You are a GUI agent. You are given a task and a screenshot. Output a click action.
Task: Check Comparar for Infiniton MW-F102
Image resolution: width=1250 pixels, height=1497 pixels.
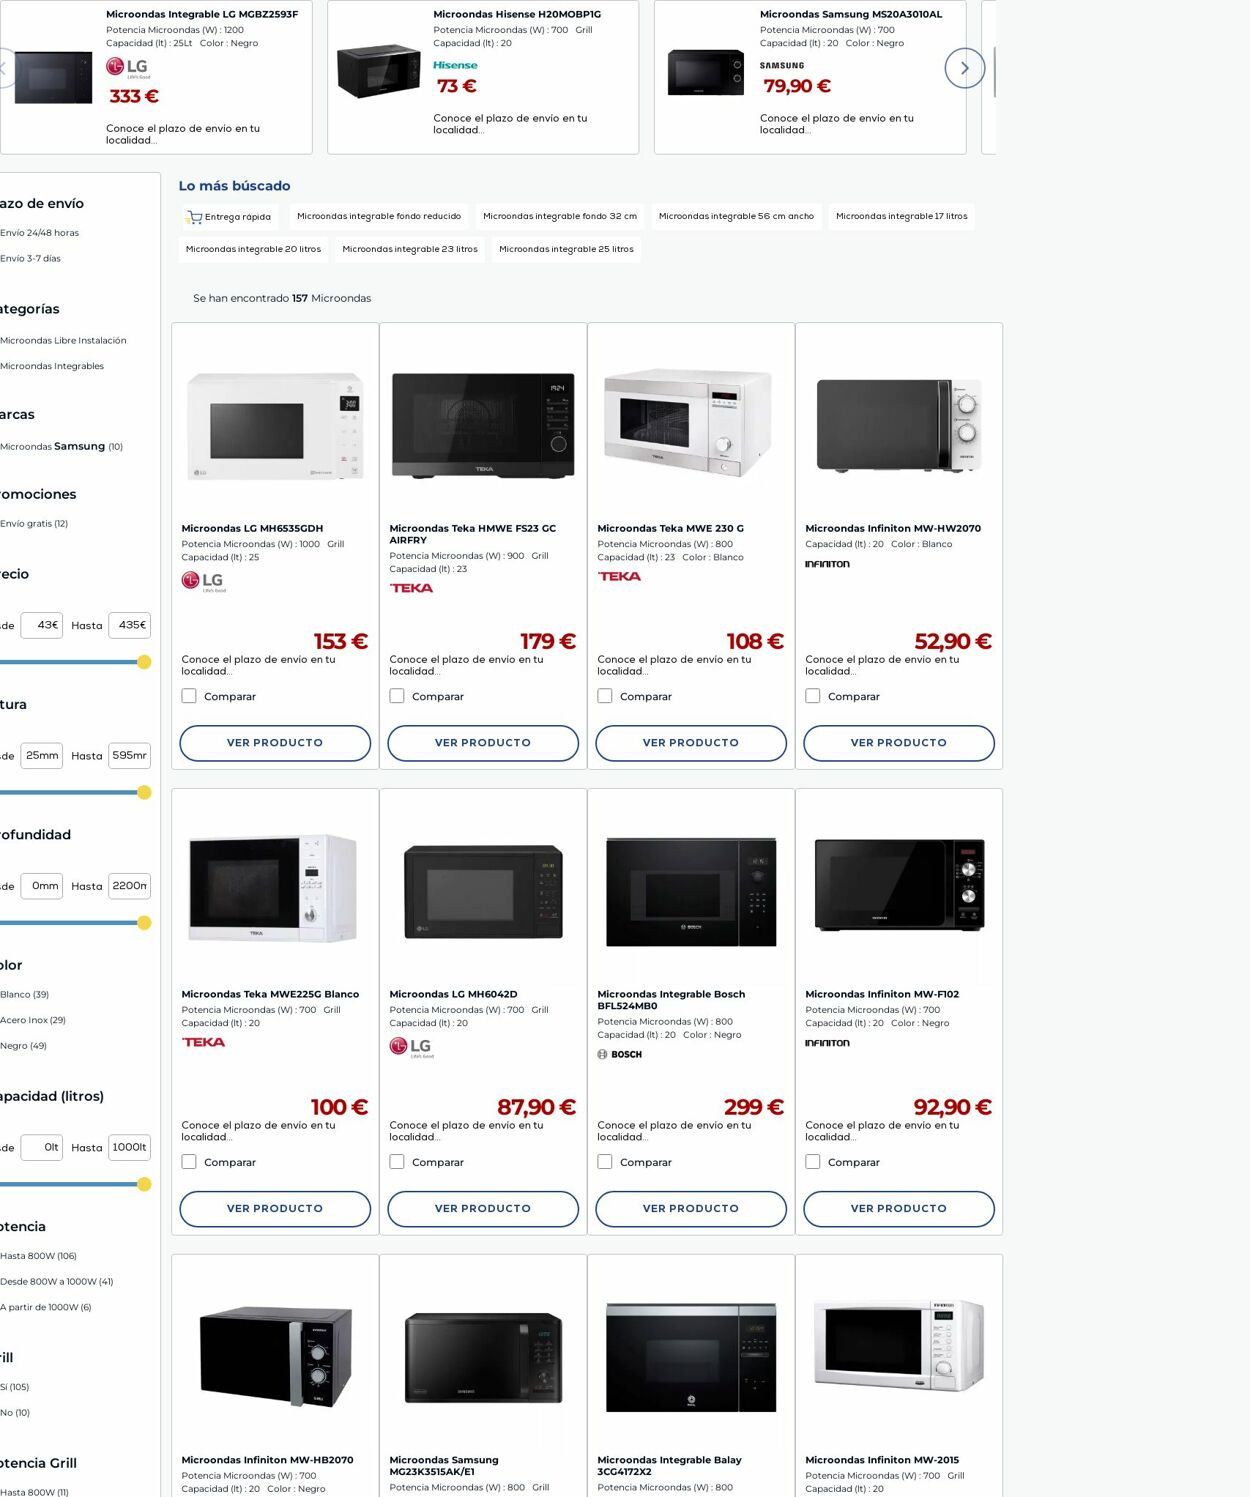(813, 1162)
